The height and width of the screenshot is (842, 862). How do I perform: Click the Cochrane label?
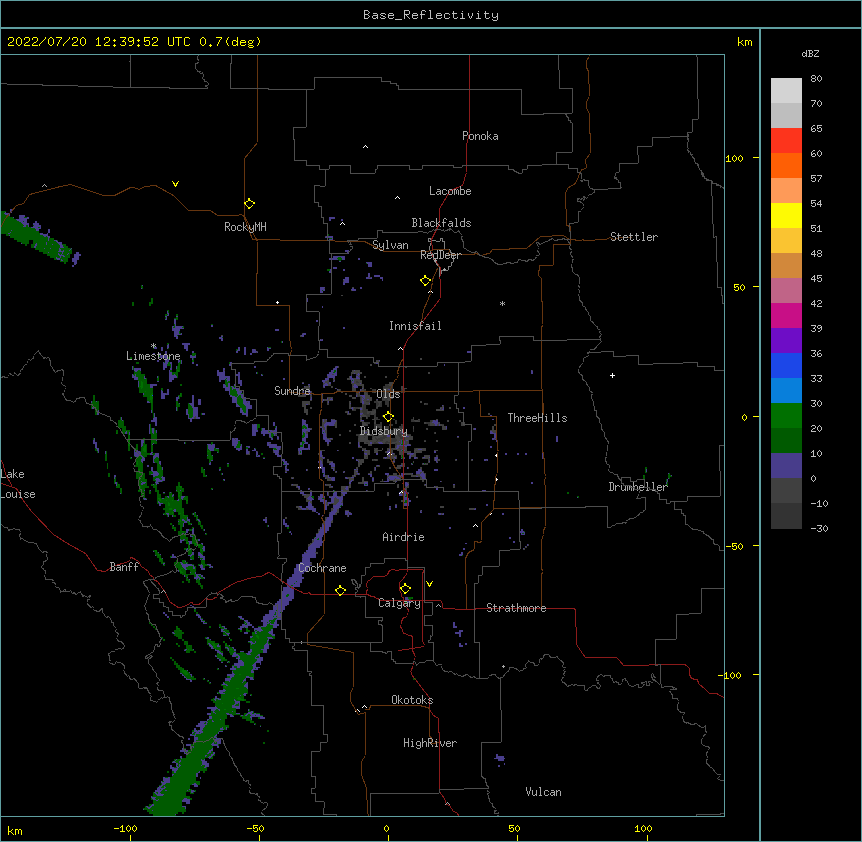point(323,568)
